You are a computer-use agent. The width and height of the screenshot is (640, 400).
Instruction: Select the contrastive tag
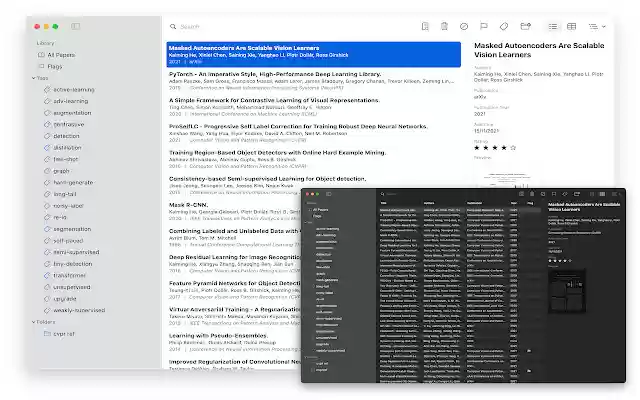point(69,124)
